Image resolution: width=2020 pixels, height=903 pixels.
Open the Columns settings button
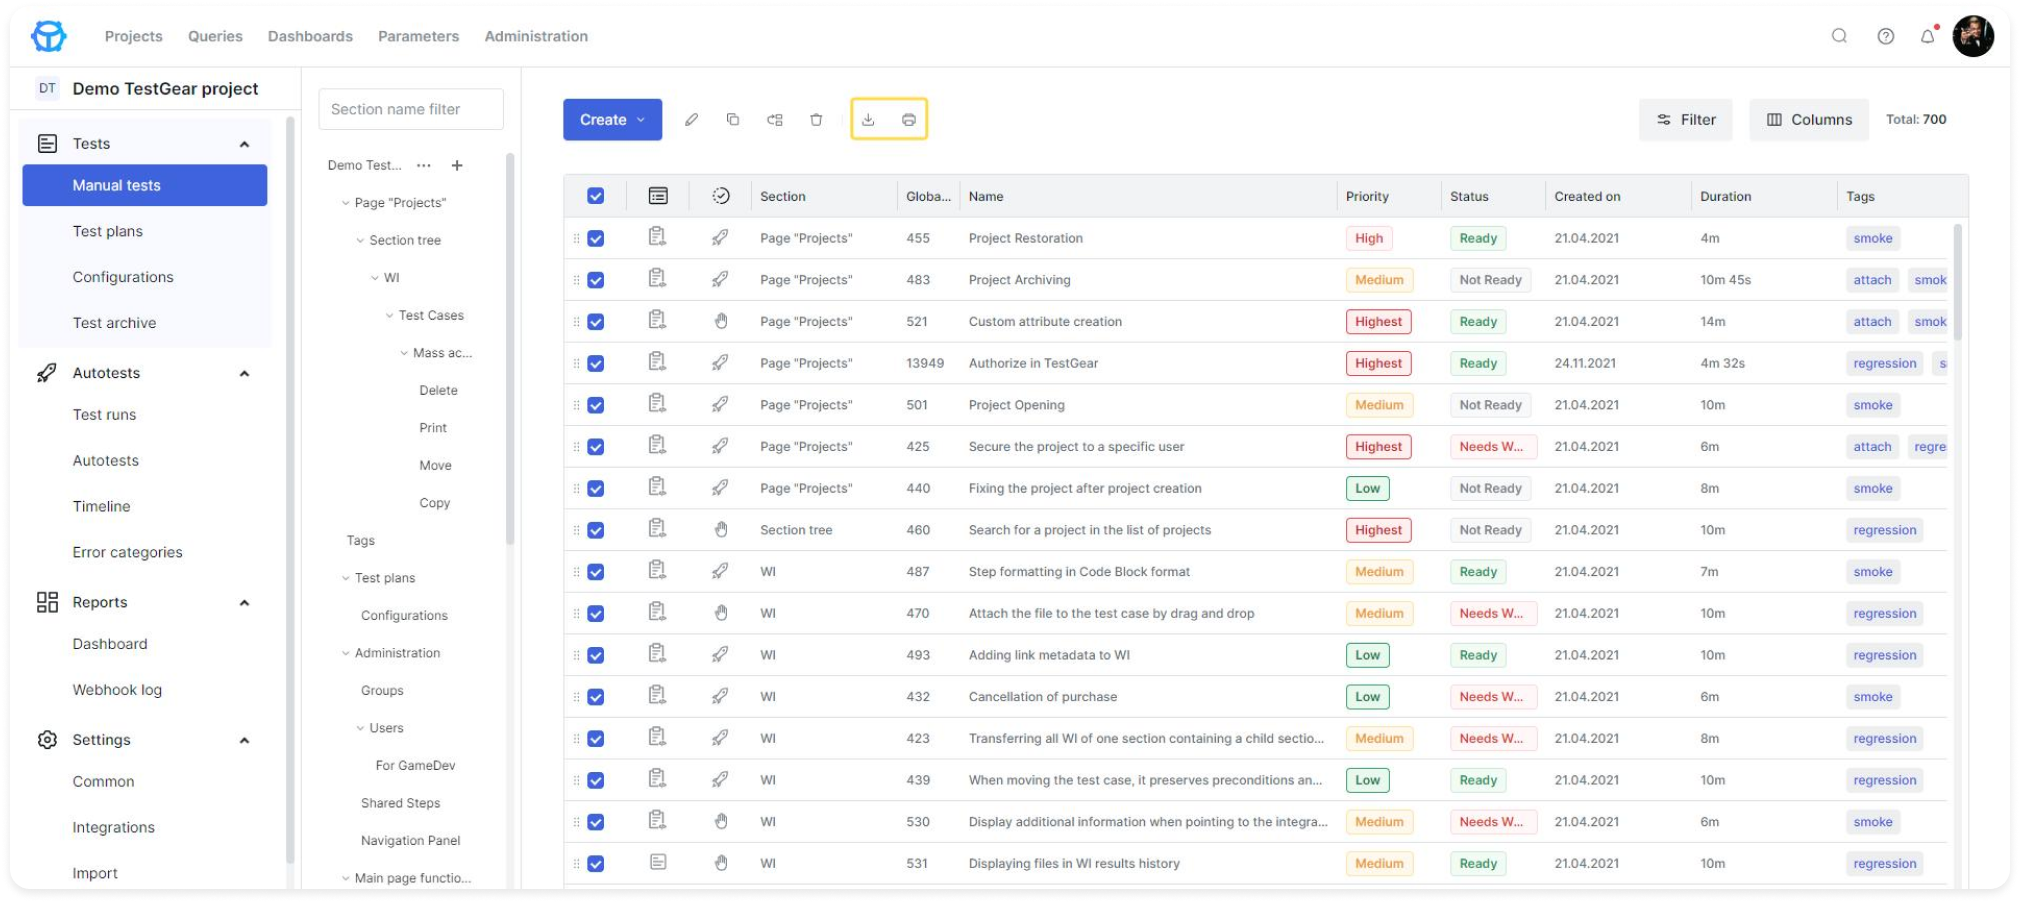1808,119
